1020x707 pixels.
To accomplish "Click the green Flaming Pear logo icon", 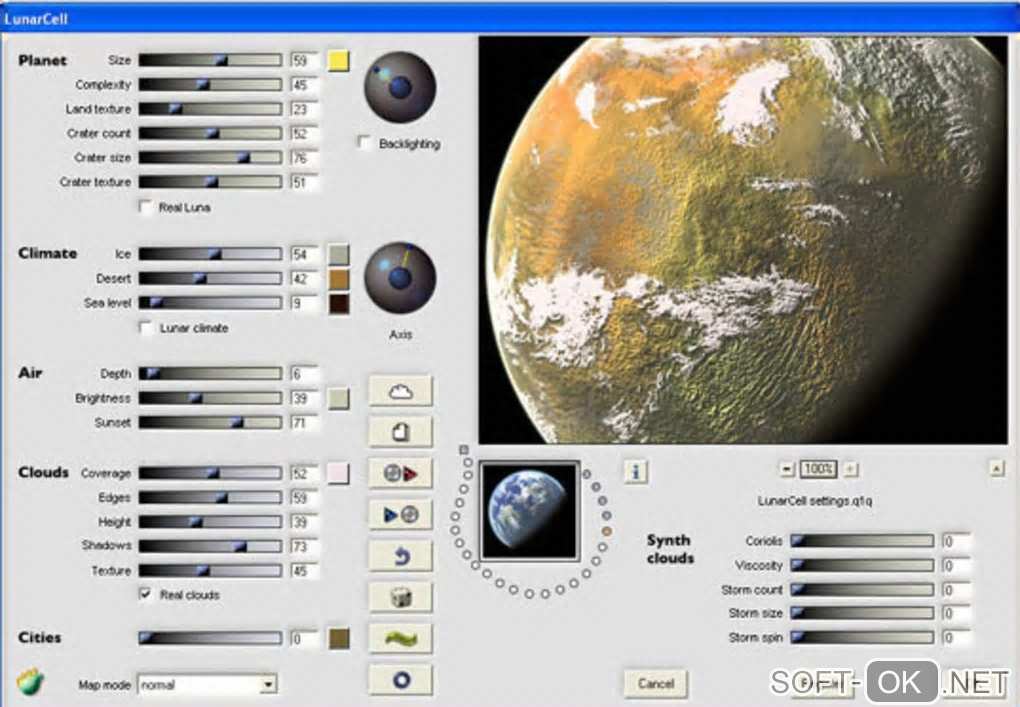I will click(30, 681).
